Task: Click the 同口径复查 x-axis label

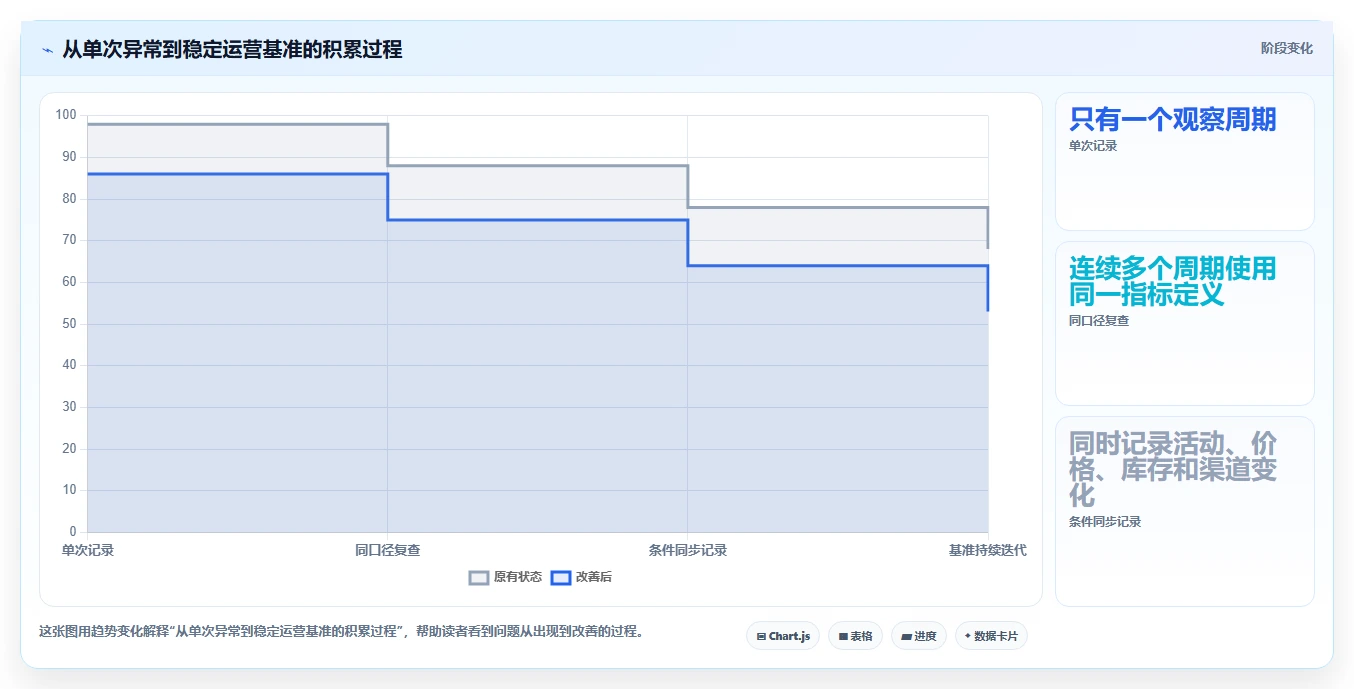Action: point(388,550)
